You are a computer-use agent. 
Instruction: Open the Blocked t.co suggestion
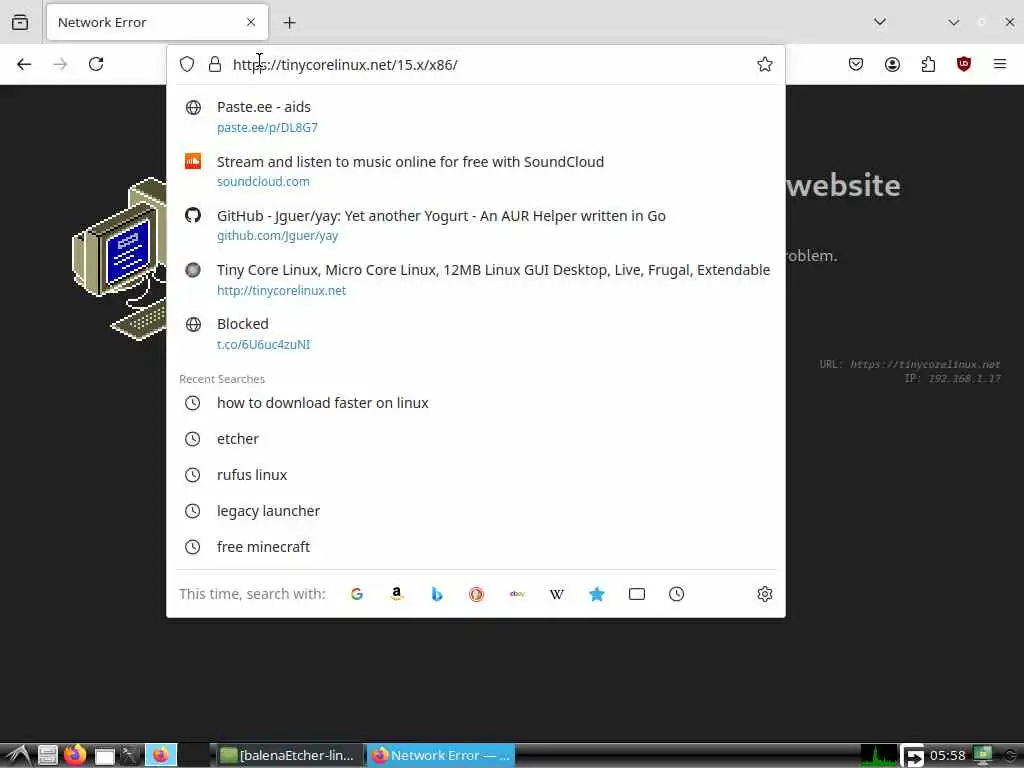pos(476,334)
